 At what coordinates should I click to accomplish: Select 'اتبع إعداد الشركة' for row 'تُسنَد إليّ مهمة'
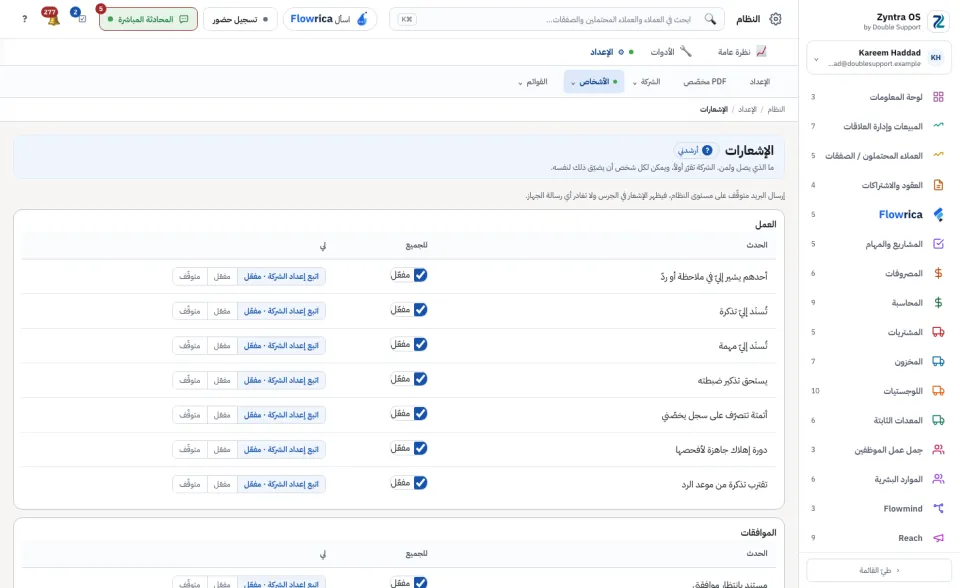click(x=282, y=345)
